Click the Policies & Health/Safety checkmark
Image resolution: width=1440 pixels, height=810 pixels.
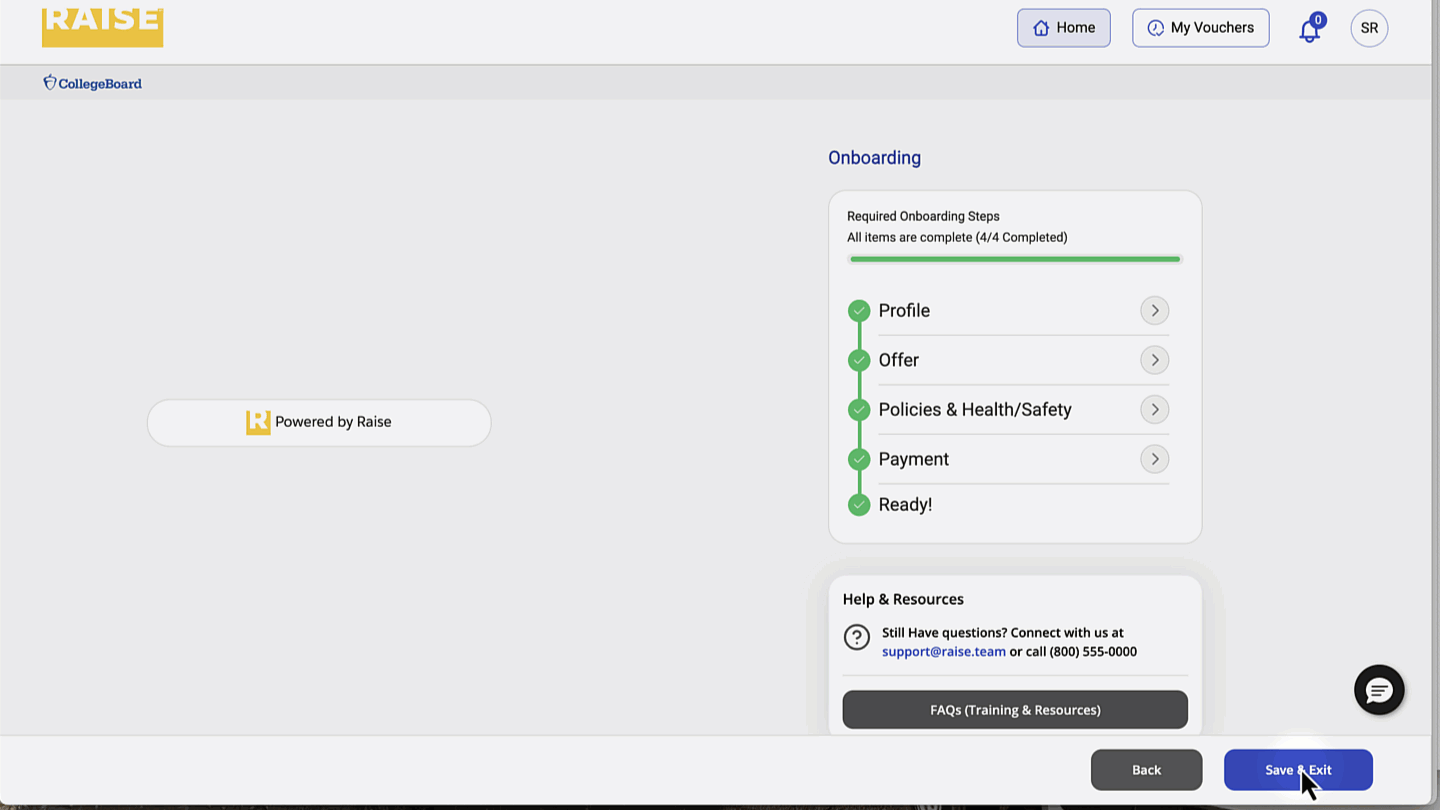pyautogui.click(x=859, y=410)
